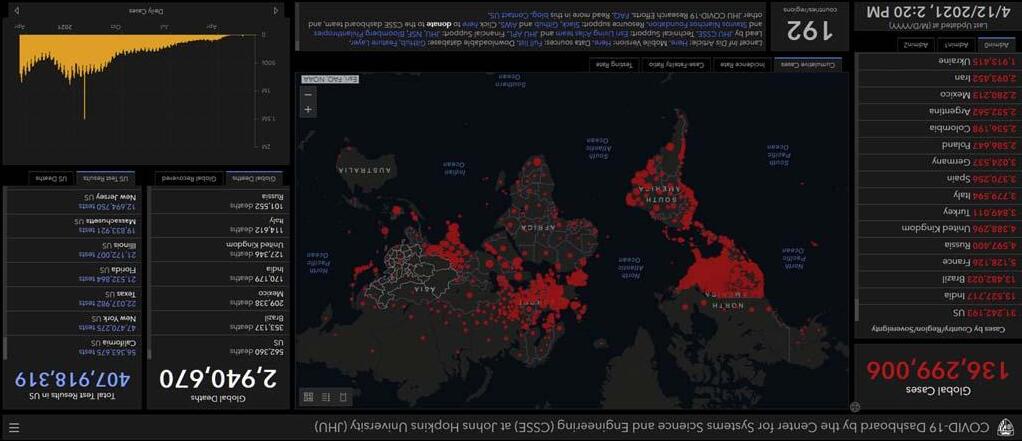Click the 170,179 deaths India entry
The width and height of the screenshot is (1022, 441).
tap(220, 273)
